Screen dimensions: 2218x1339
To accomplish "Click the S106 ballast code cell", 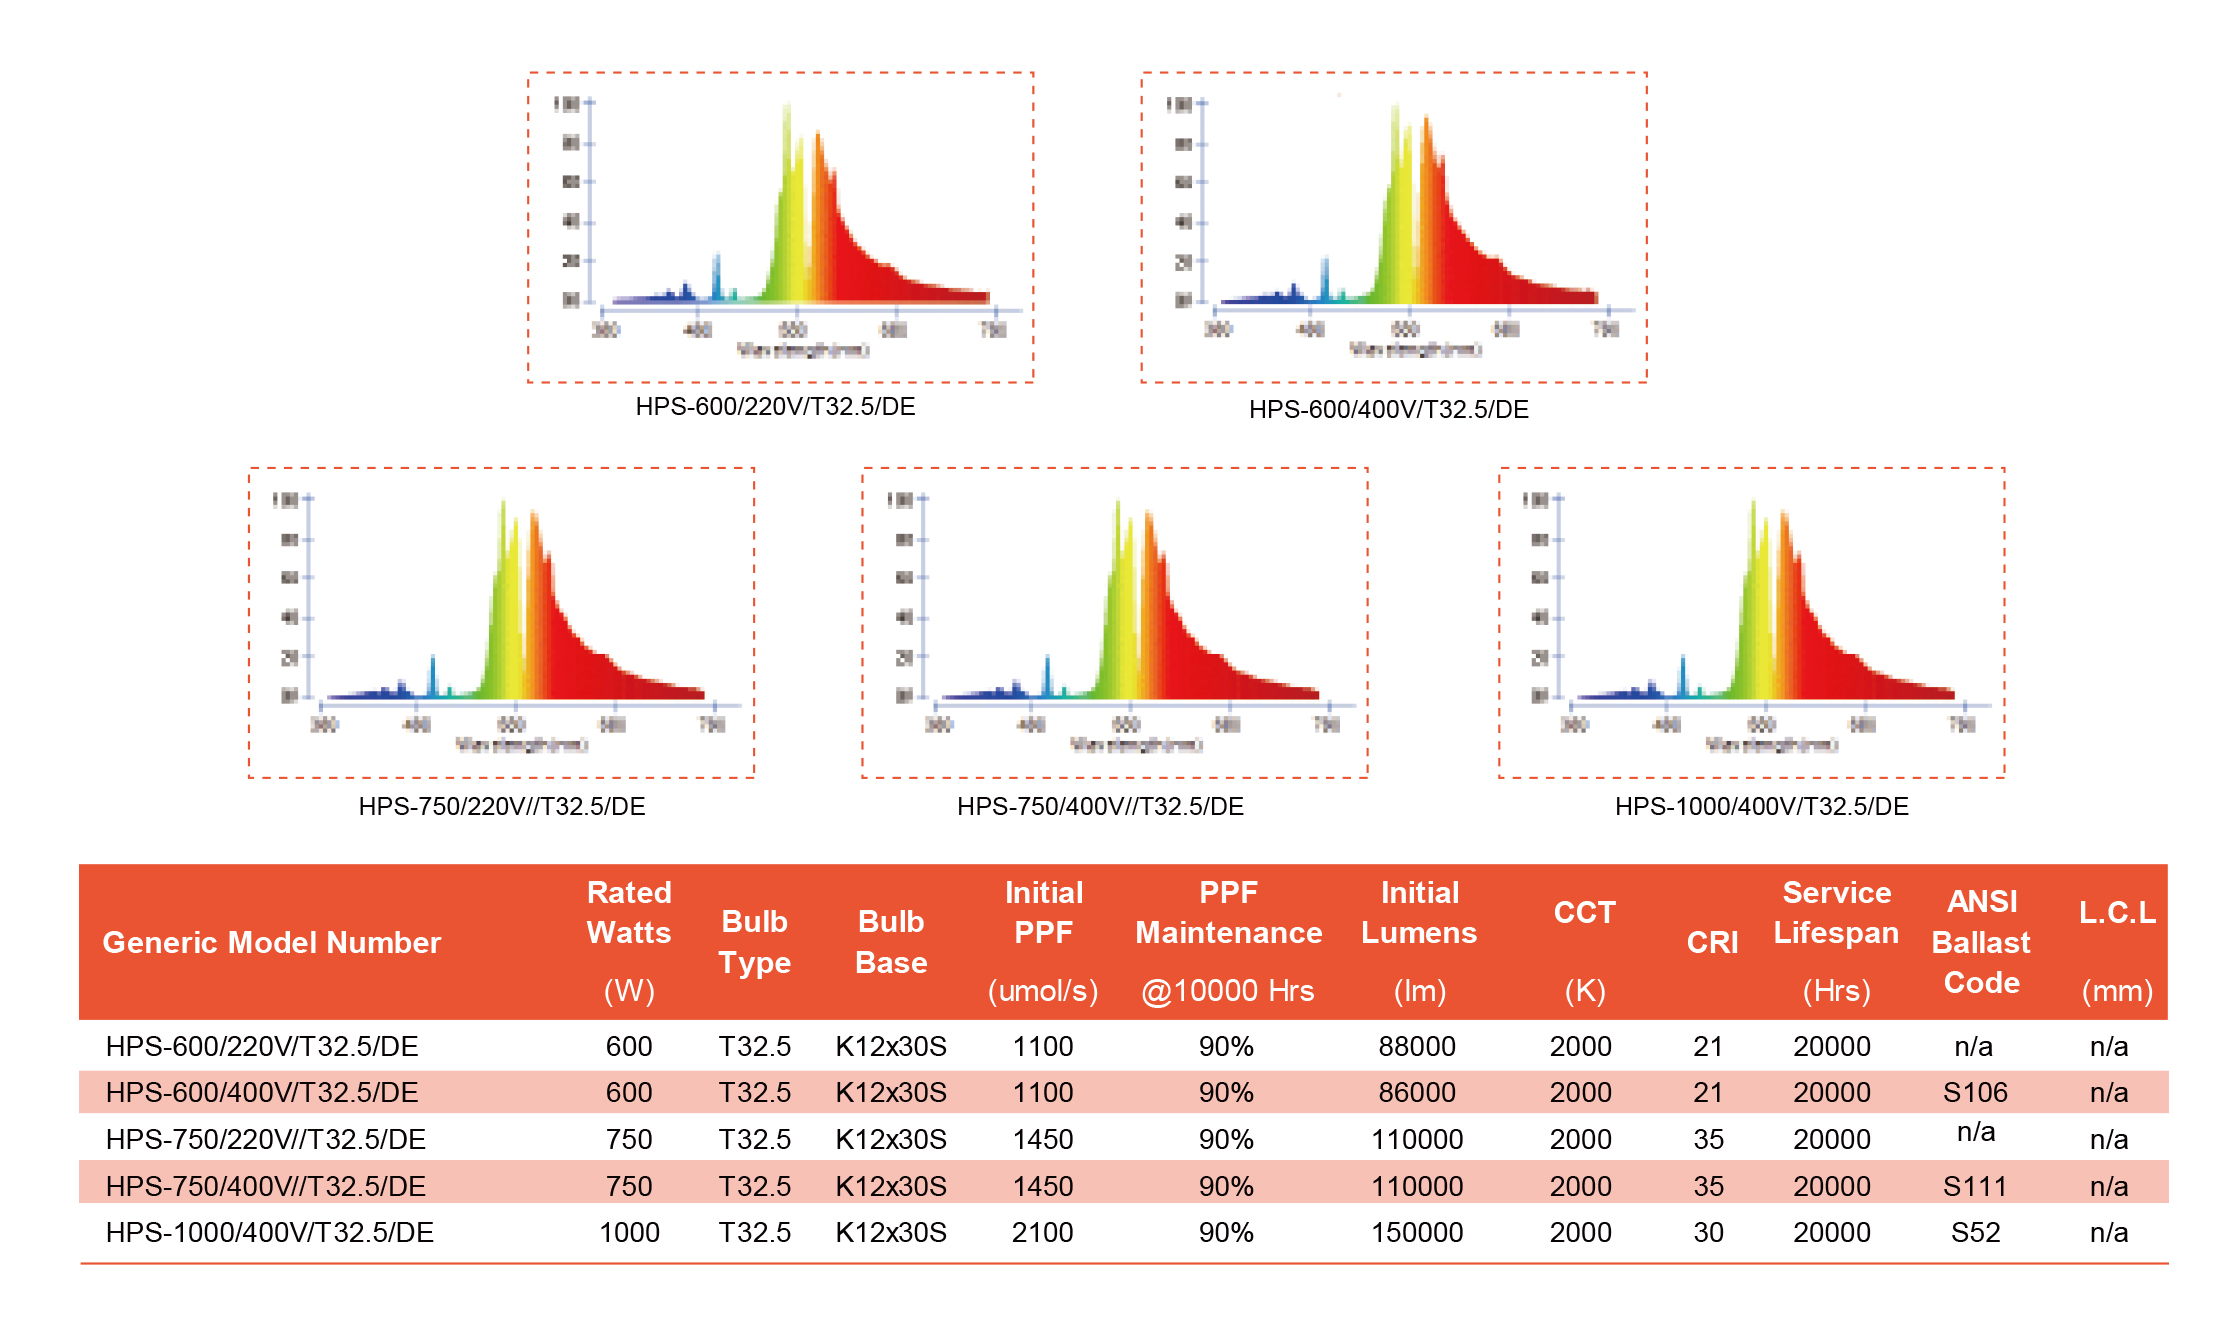I will [1975, 1092].
